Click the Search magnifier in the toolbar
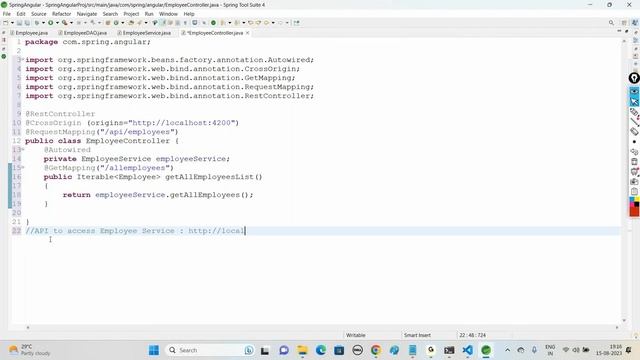The width and height of the screenshot is (640, 360). [x=611, y=23]
